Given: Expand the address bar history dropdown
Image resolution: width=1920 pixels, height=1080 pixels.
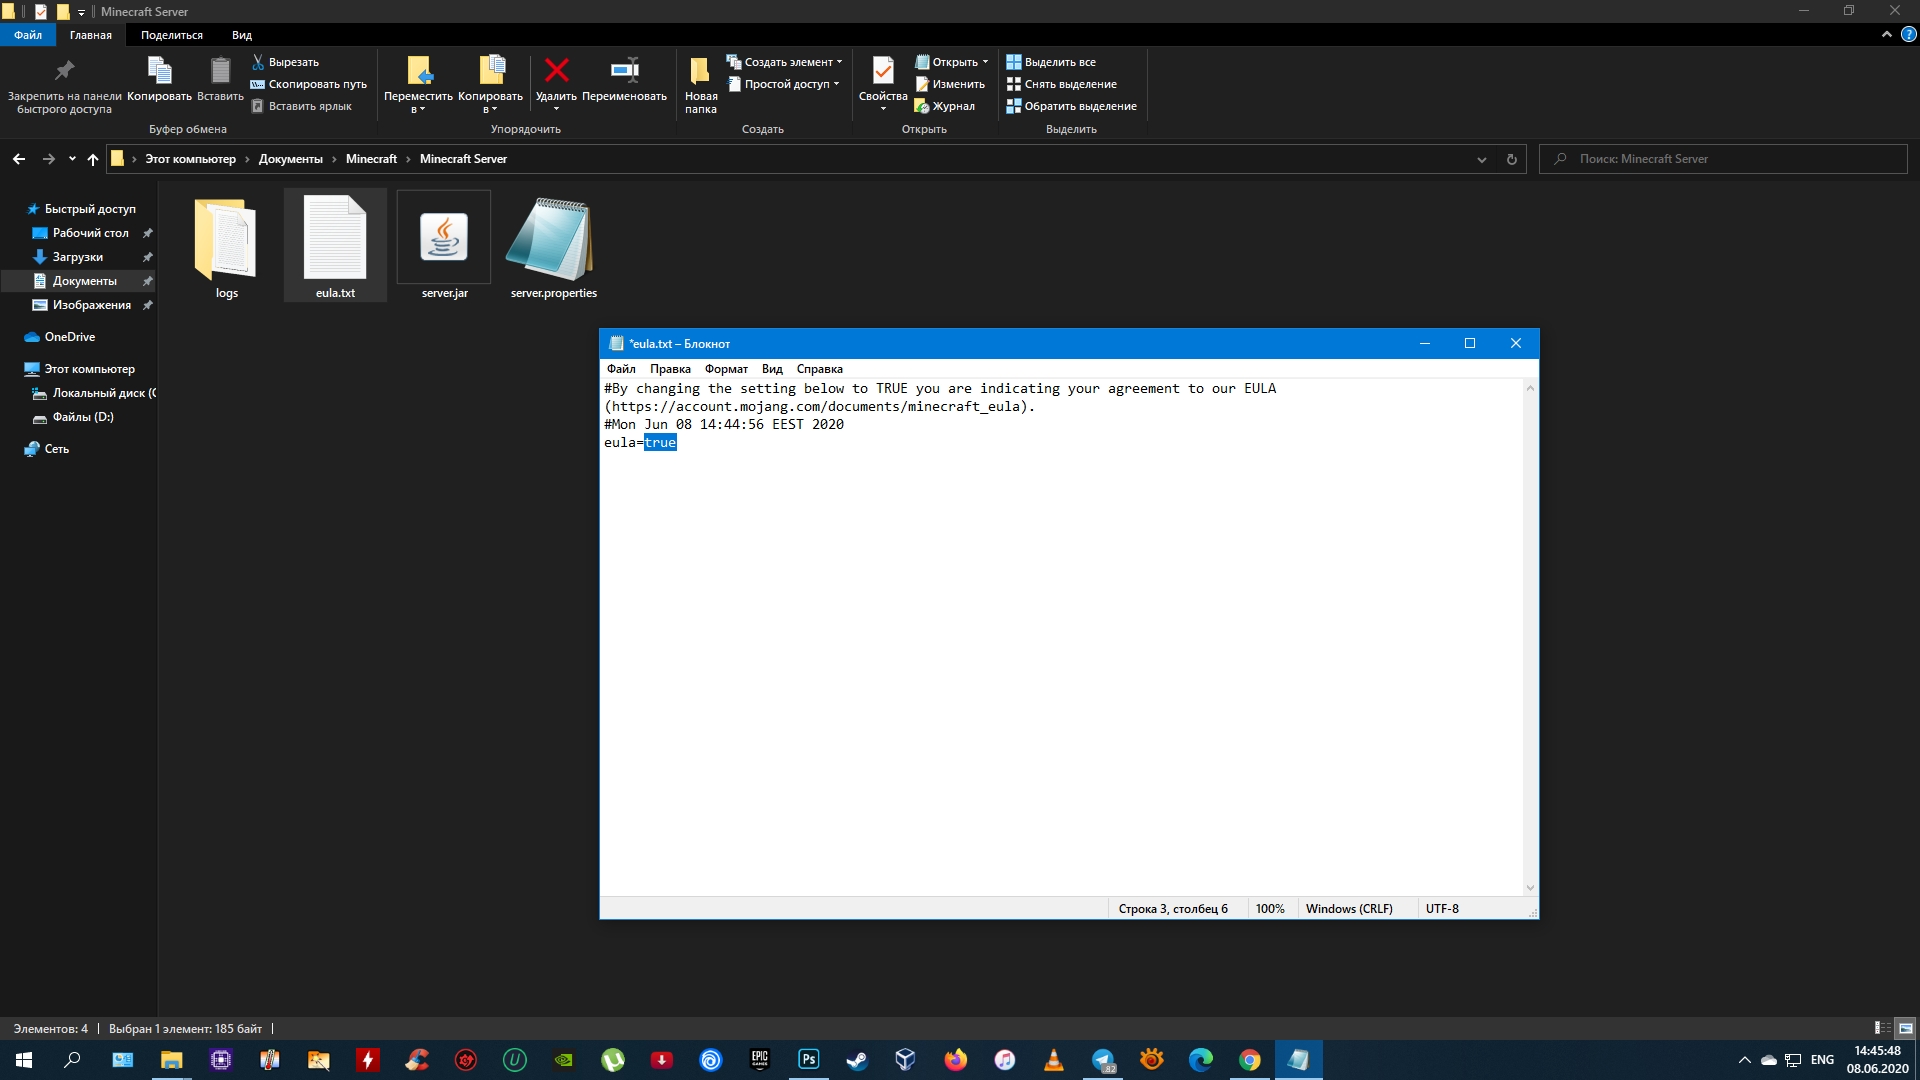Looking at the screenshot, I should point(1481,159).
